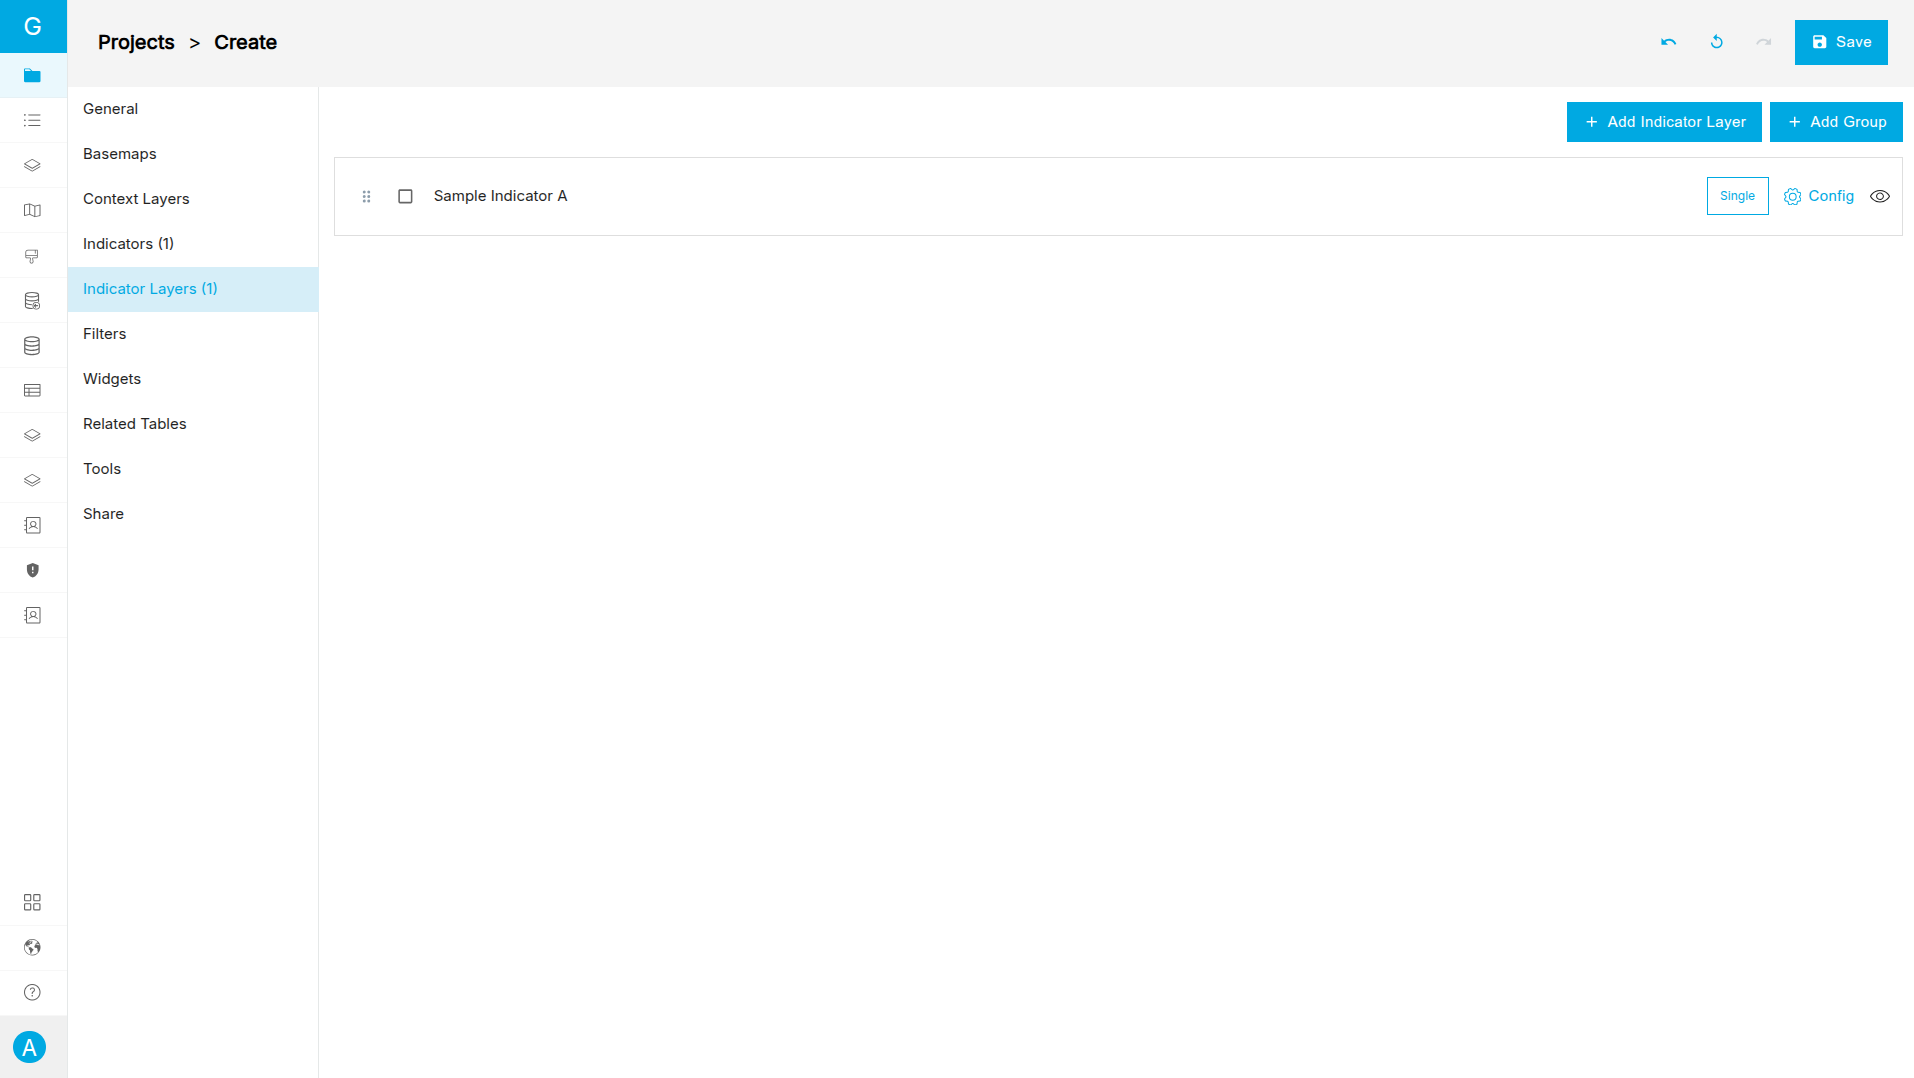1914x1078 pixels.
Task: Open the globe icon in sidebar
Action: click(x=32, y=947)
